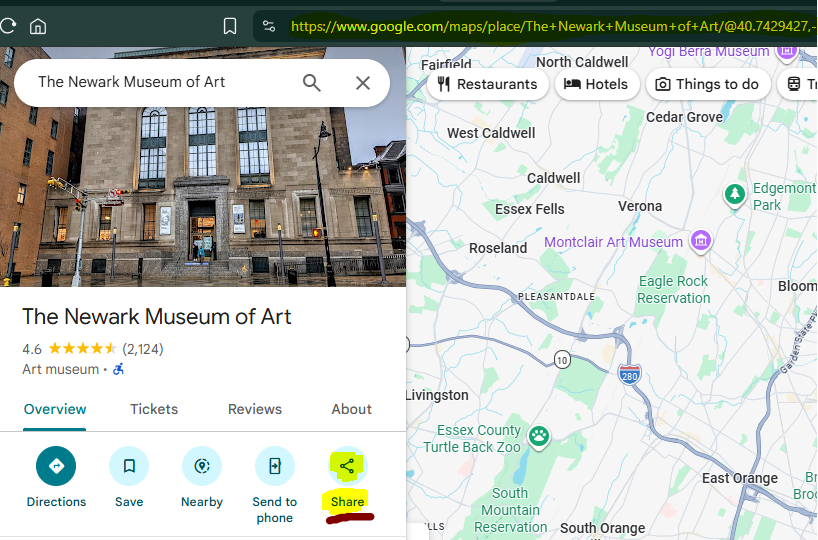Click the Directions icon button
The height and width of the screenshot is (540, 818).
click(x=56, y=466)
